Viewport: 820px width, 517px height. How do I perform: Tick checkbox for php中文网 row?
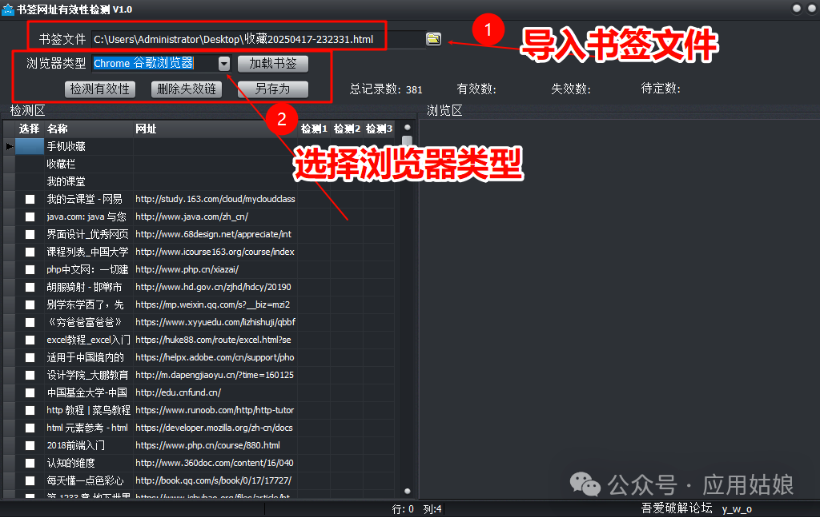pos(30,270)
